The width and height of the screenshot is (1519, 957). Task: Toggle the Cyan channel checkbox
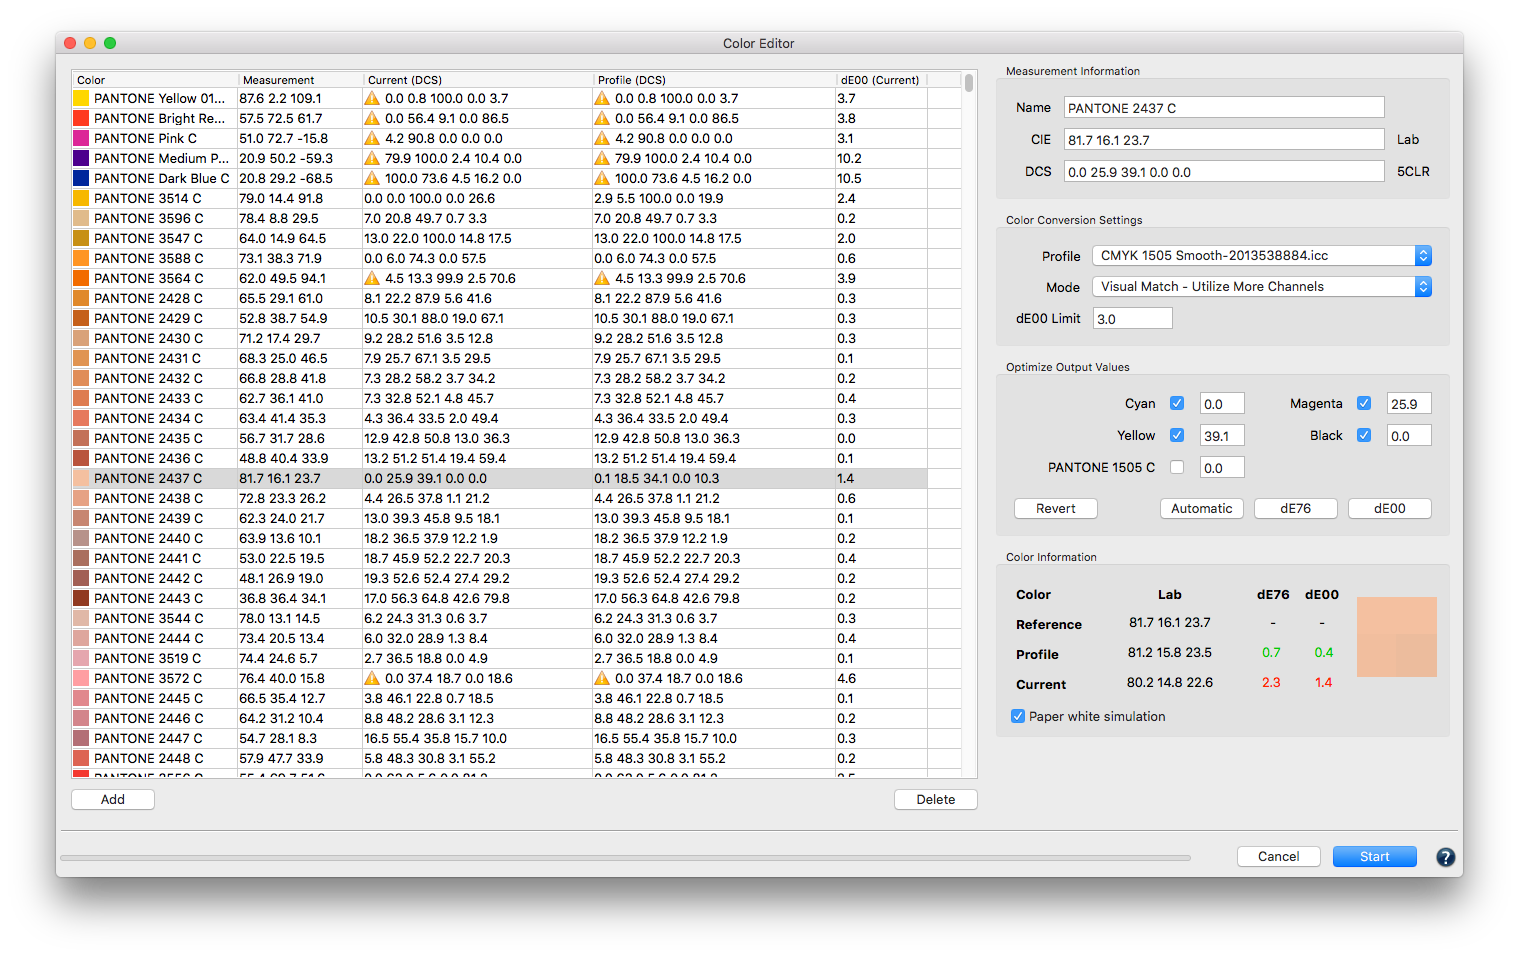(x=1177, y=403)
